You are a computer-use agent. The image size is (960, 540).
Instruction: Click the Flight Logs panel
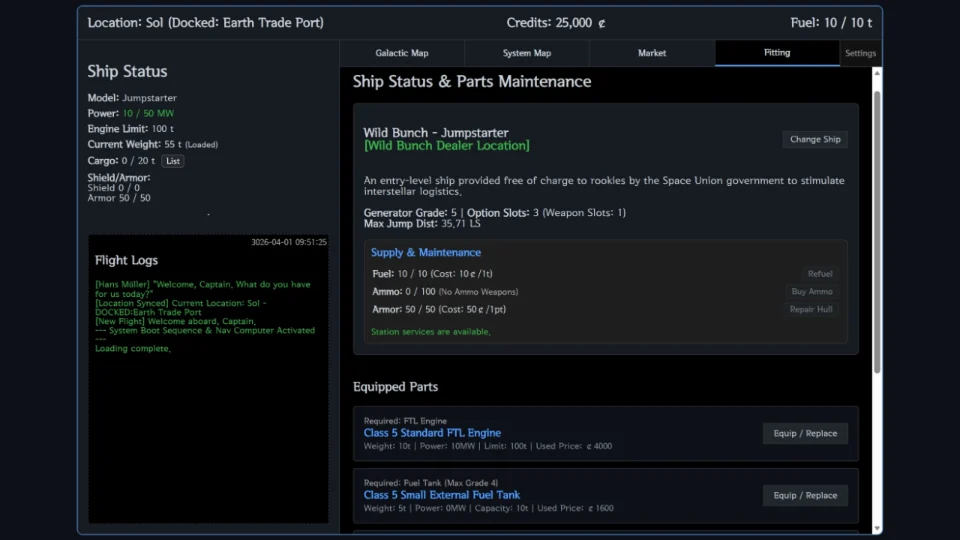pyautogui.click(x=208, y=380)
